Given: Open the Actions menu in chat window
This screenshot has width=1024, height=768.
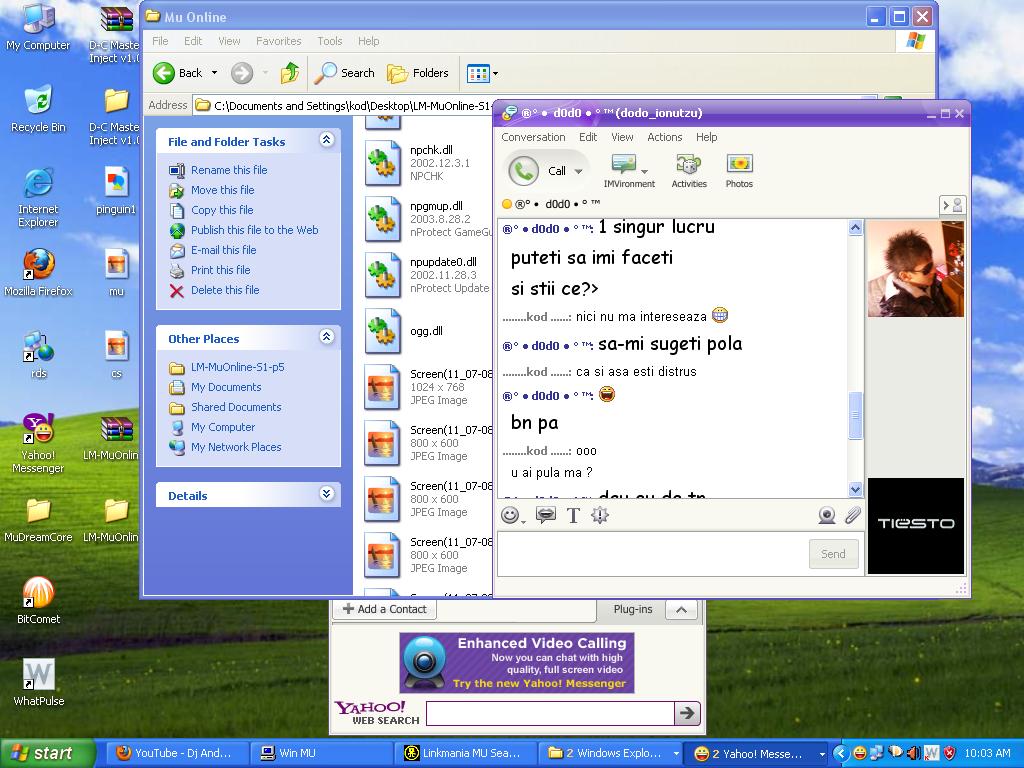Looking at the screenshot, I should [664, 137].
